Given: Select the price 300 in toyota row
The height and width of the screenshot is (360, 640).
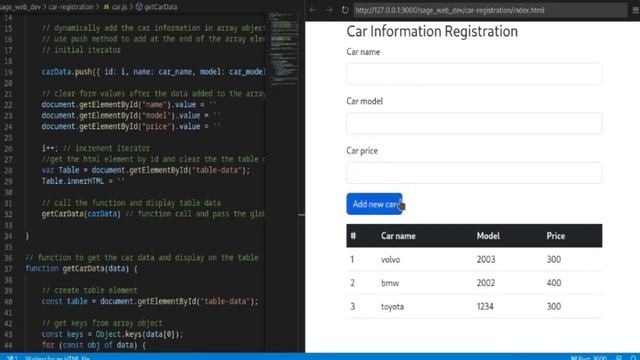Looking at the screenshot, I should click(x=553, y=307).
